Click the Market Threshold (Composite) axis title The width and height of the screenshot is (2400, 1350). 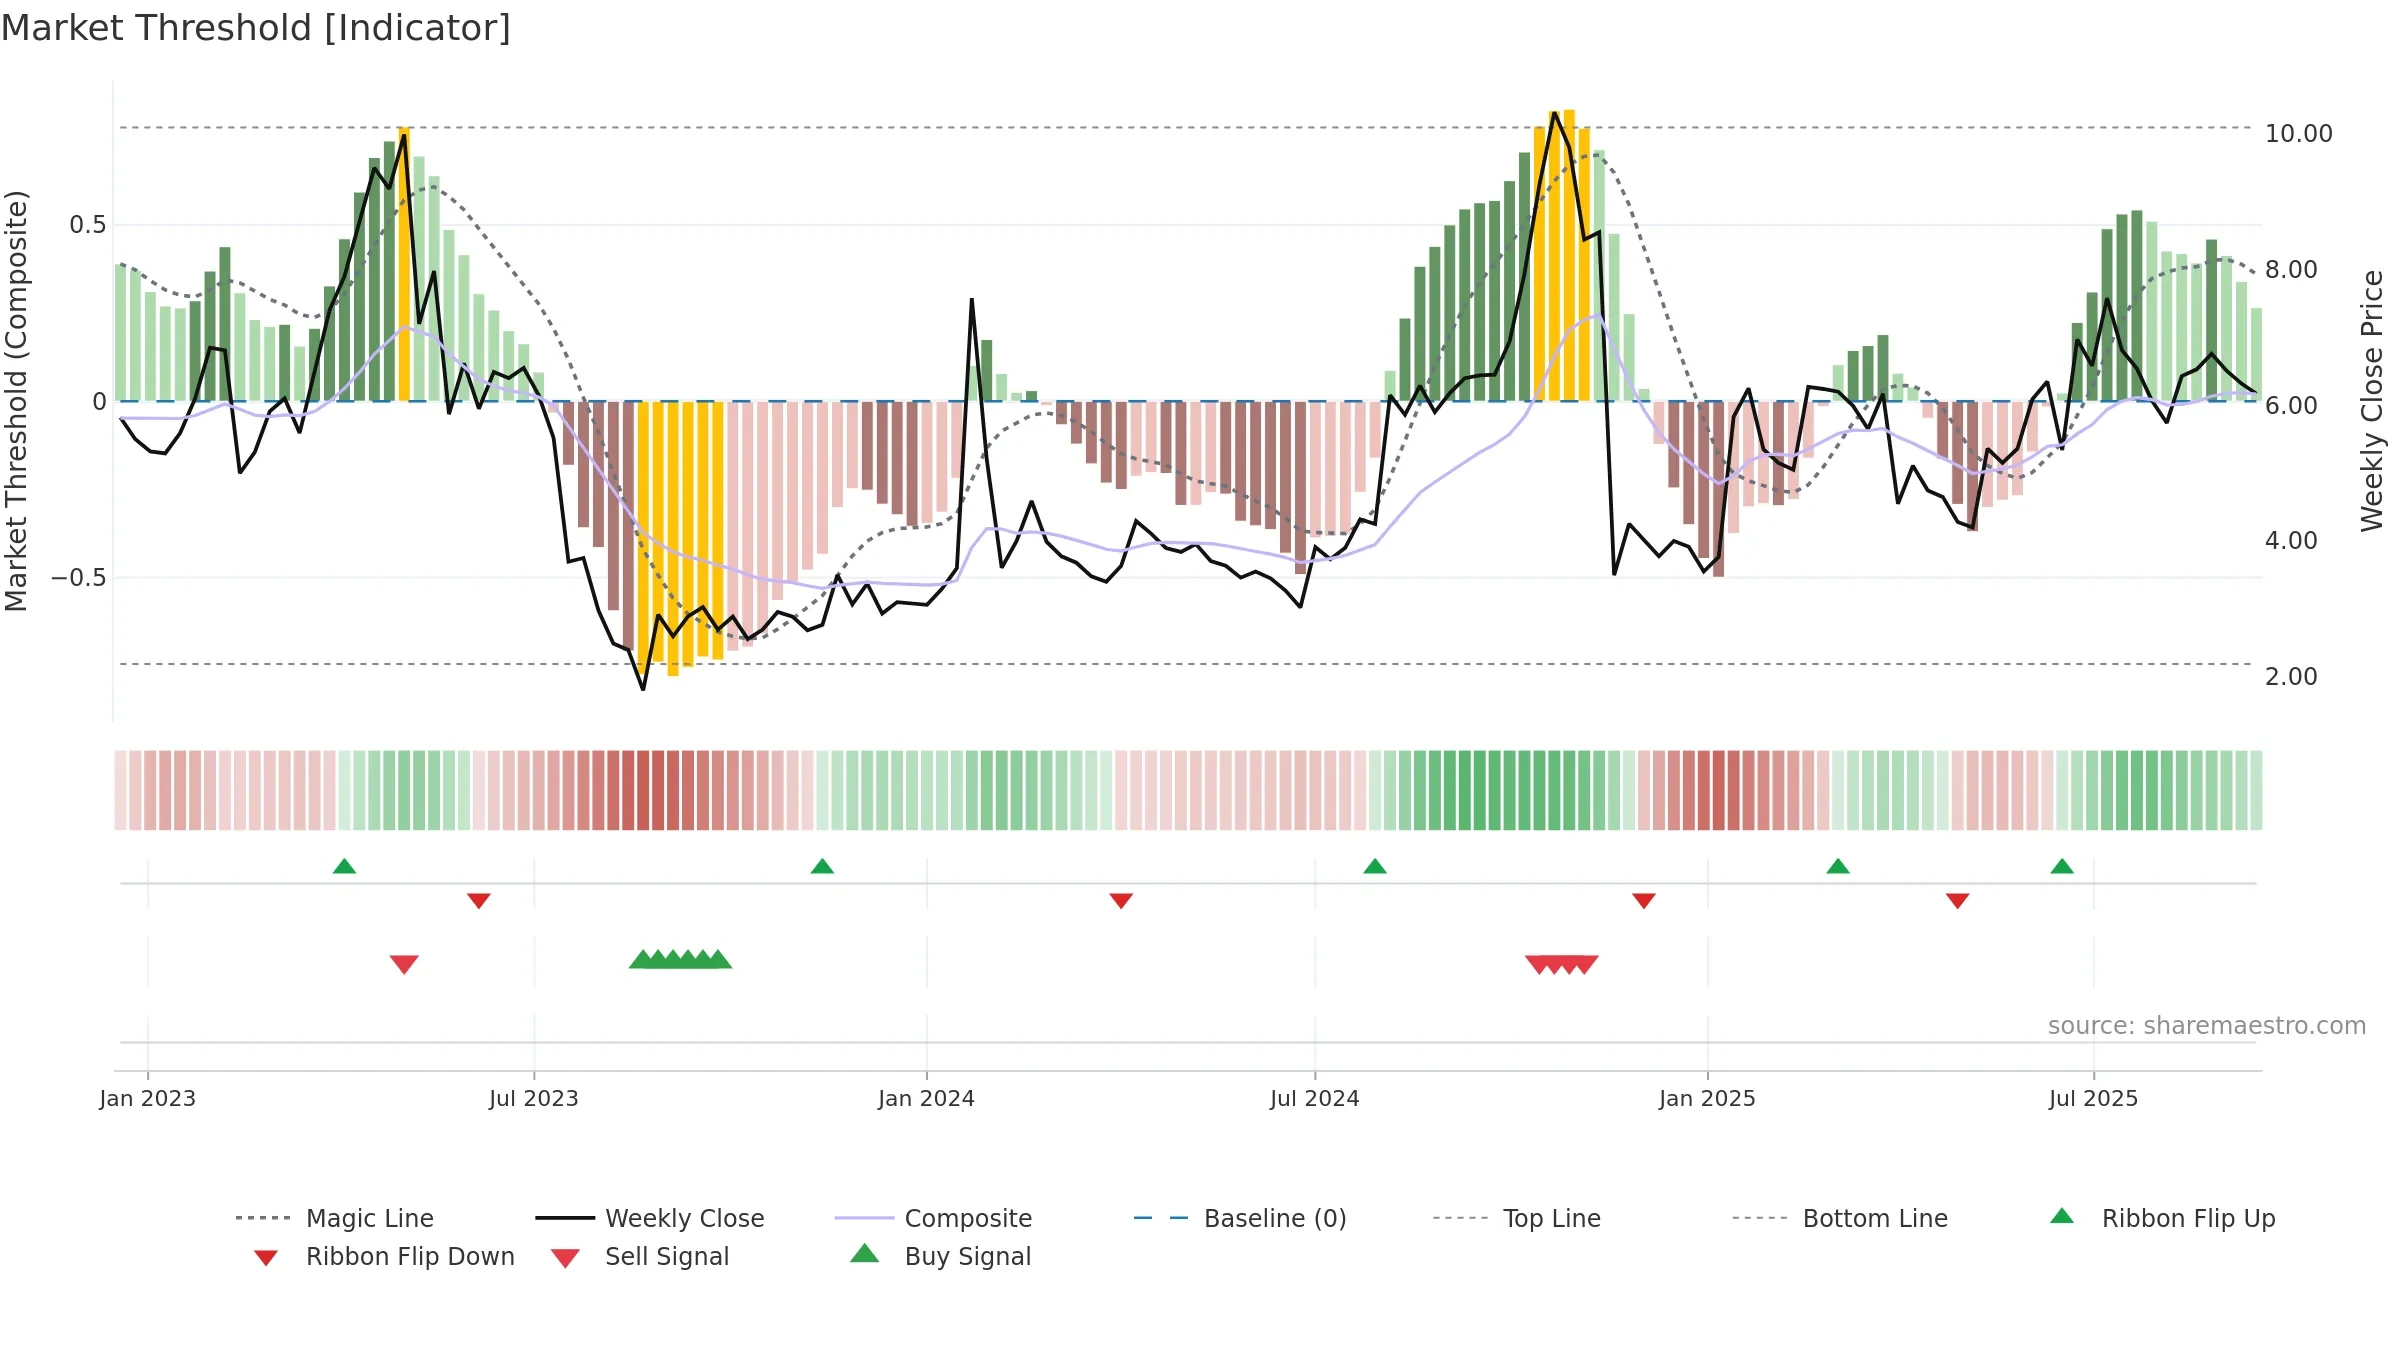[x=16, y=400]
